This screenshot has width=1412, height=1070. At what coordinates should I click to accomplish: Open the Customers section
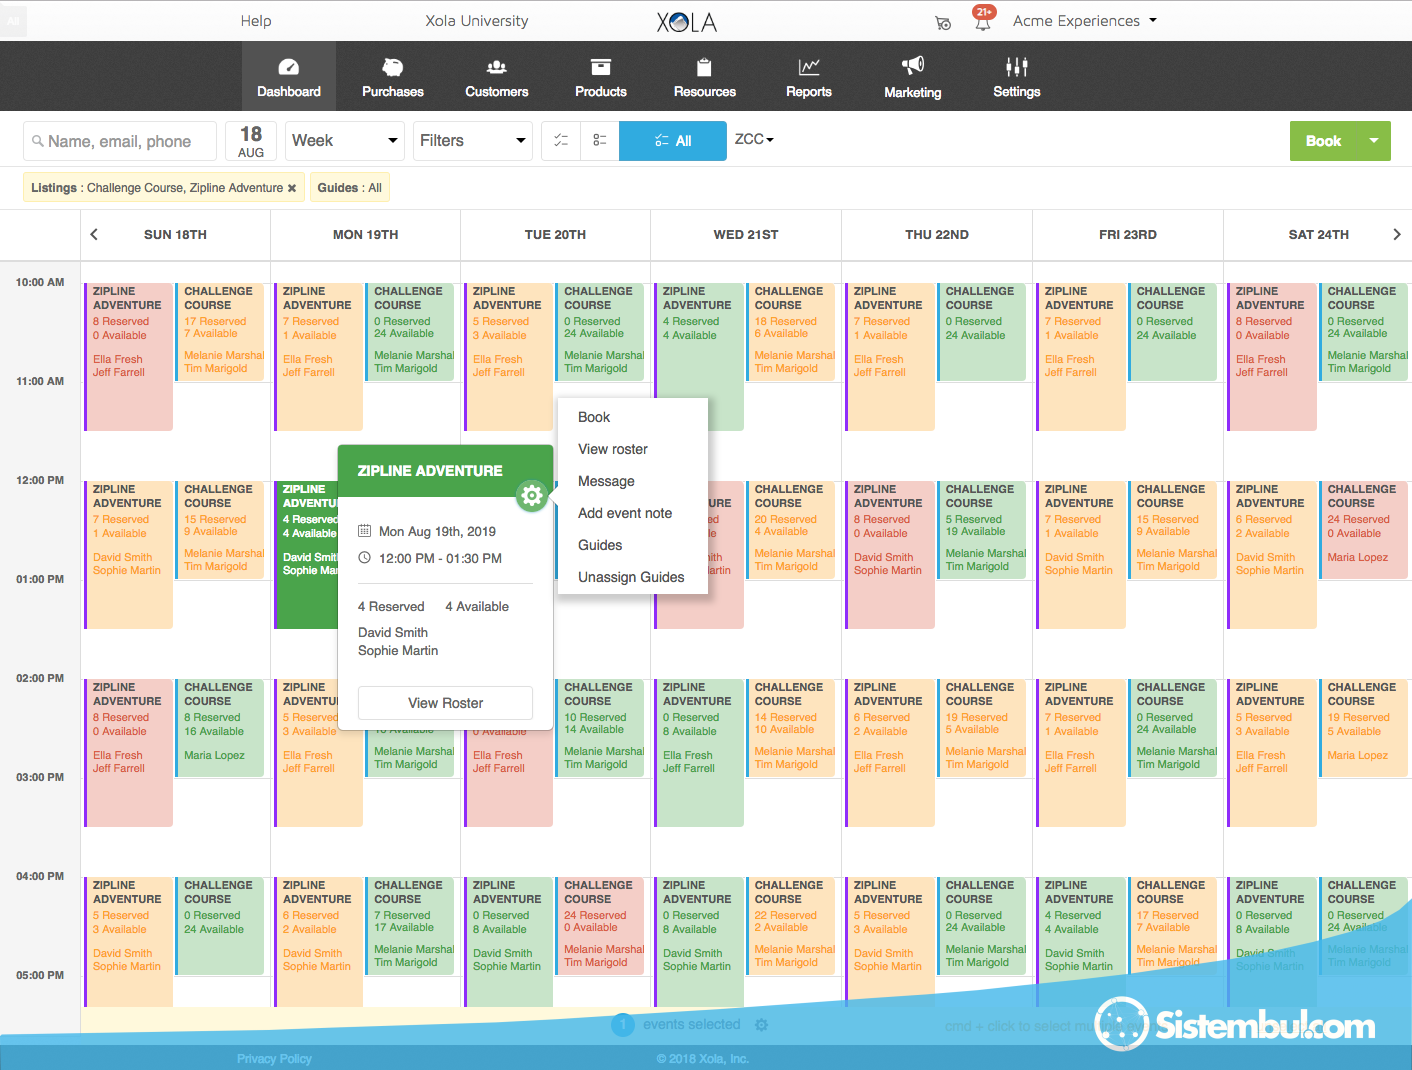pyautogui.click(x=497, y=77)
